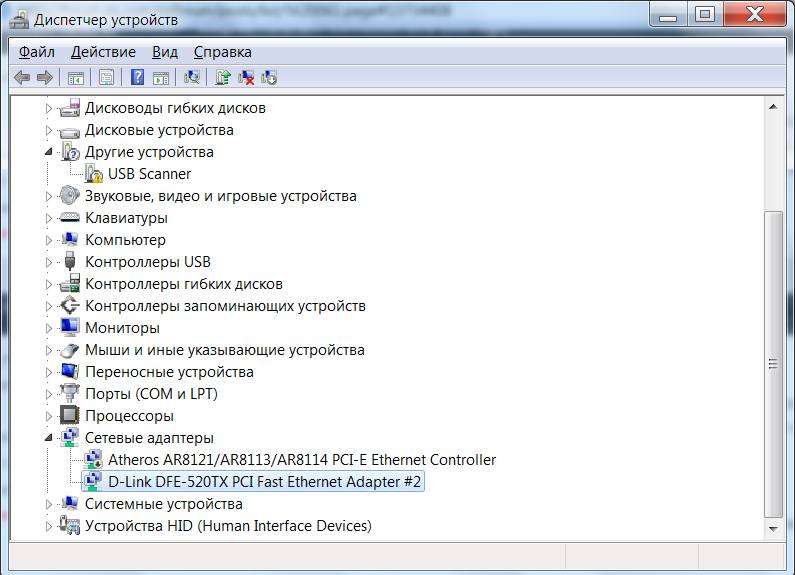795x575 pixels.
Task: Collapse Другие устройства node
Action: [x=49, y=152]
